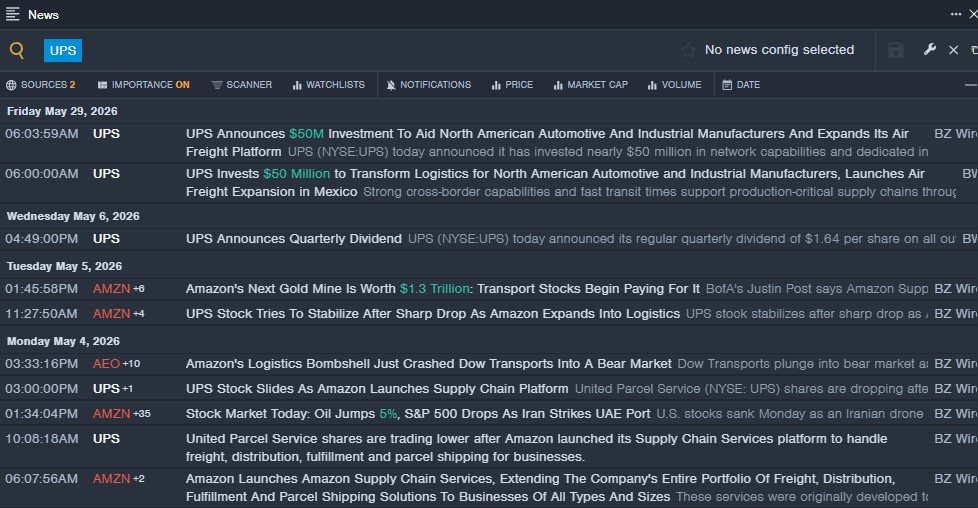Click the News panel title
The width and height of the screenshot is (978, 508).
click(x=43, y=14)
